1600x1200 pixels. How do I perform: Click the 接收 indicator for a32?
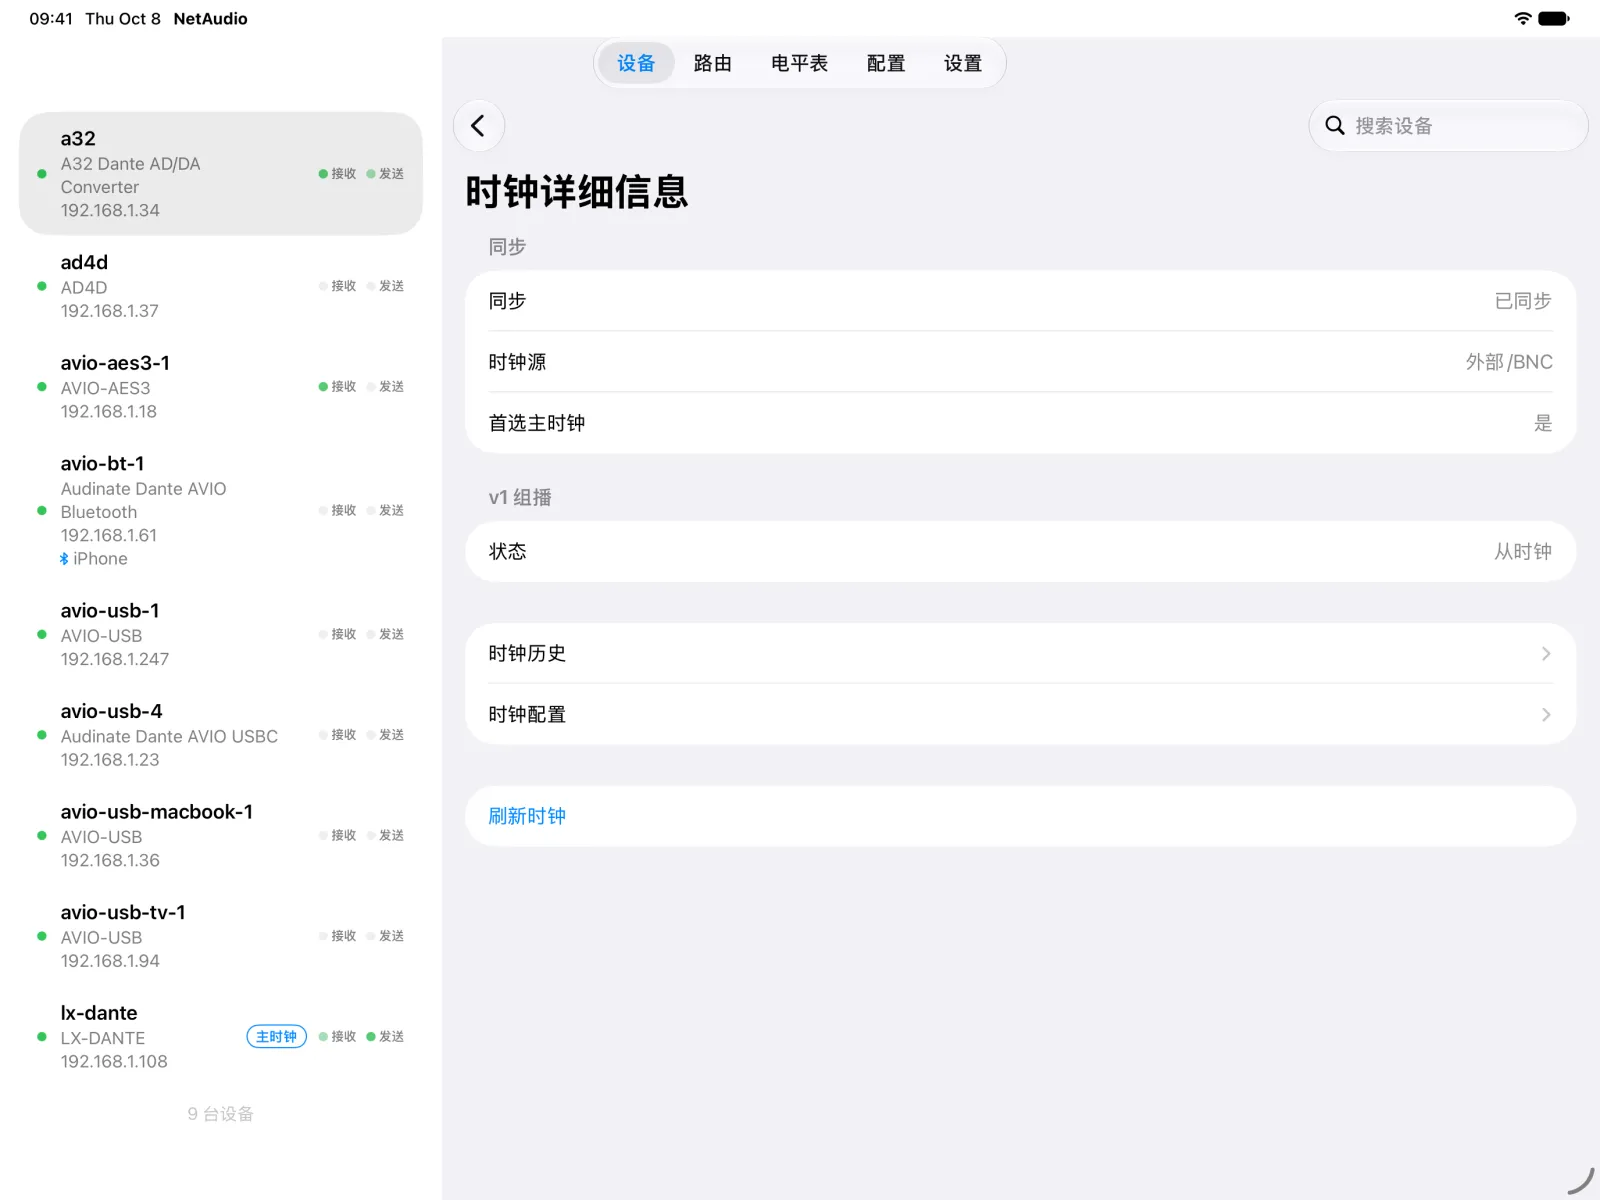point(337,174)
